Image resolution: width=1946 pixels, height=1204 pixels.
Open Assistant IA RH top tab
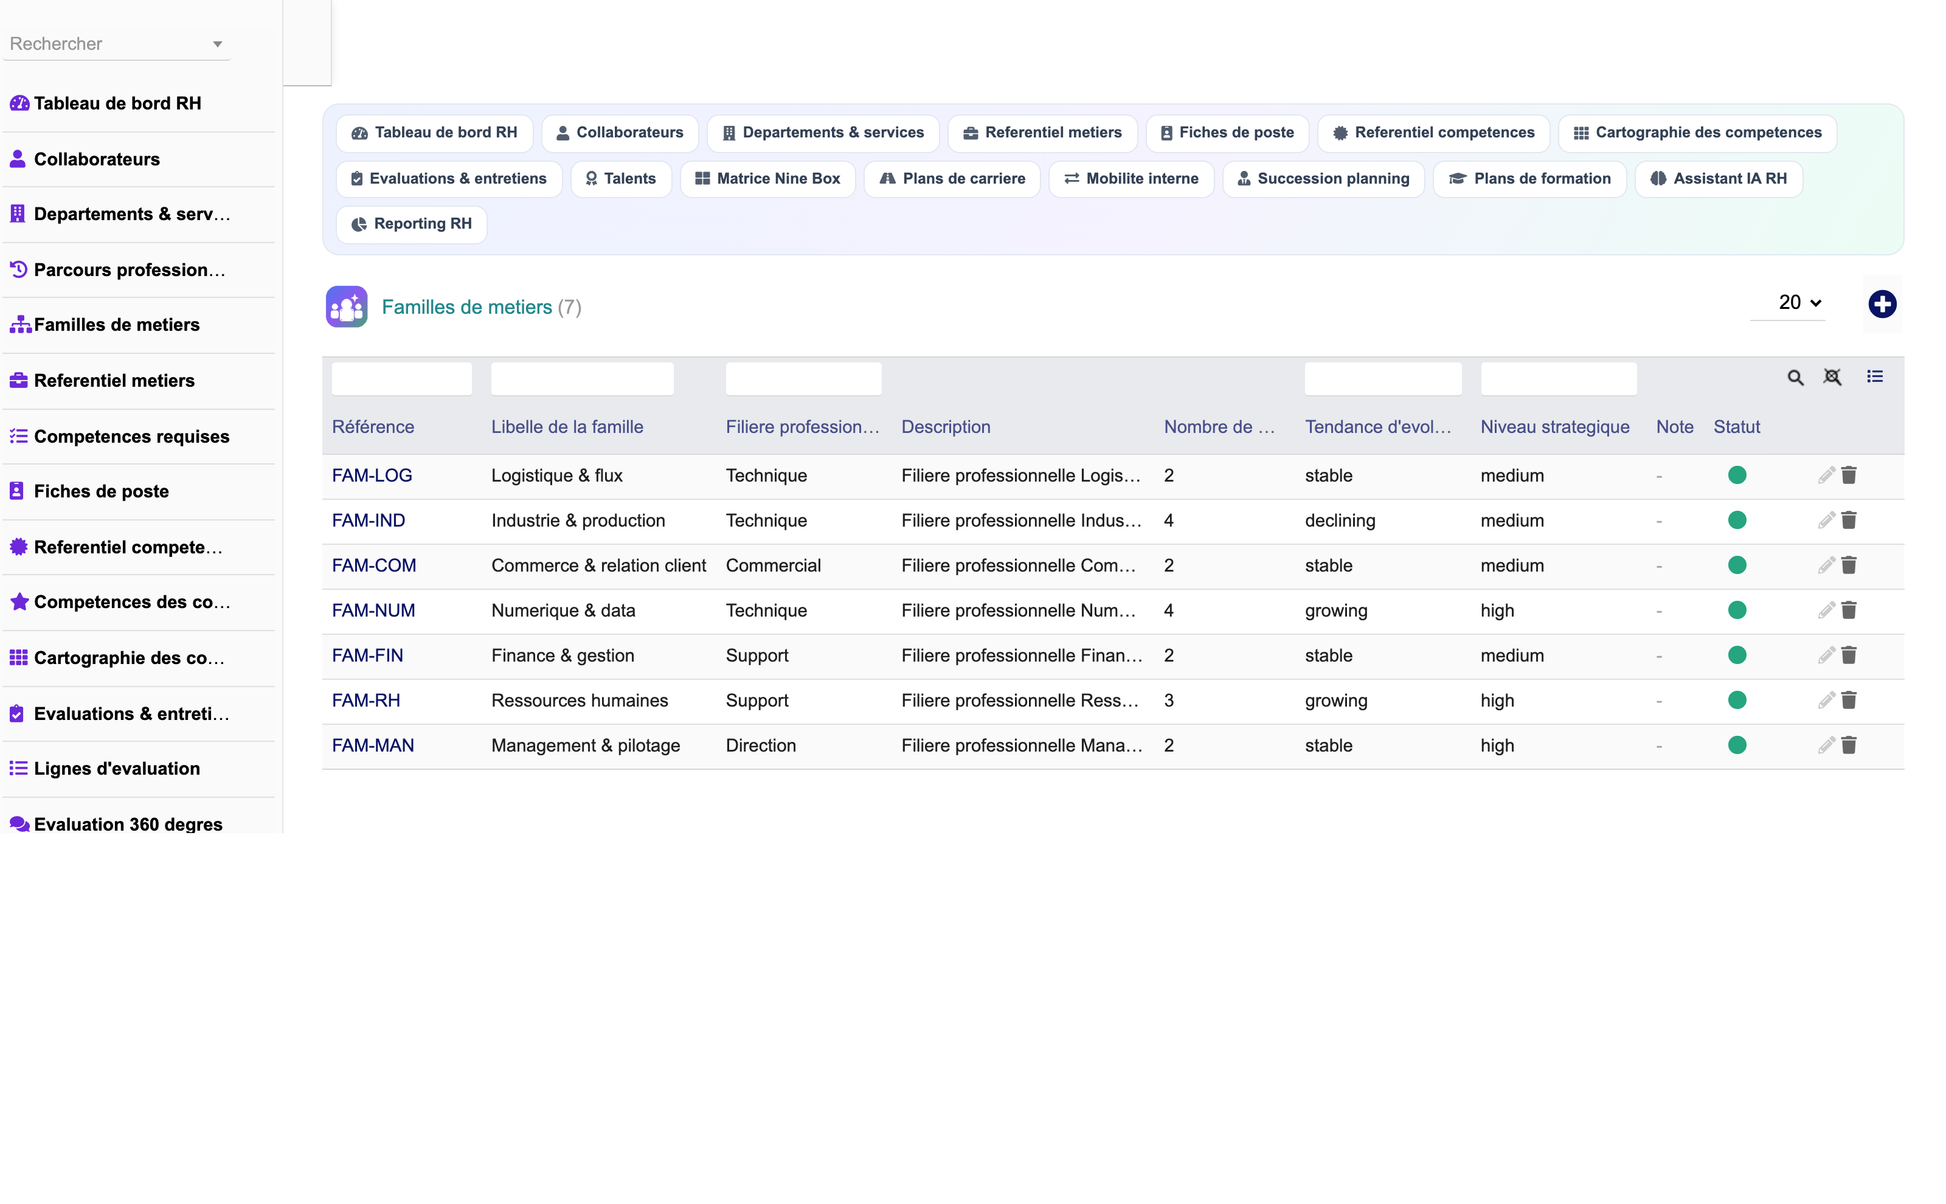1718,178
